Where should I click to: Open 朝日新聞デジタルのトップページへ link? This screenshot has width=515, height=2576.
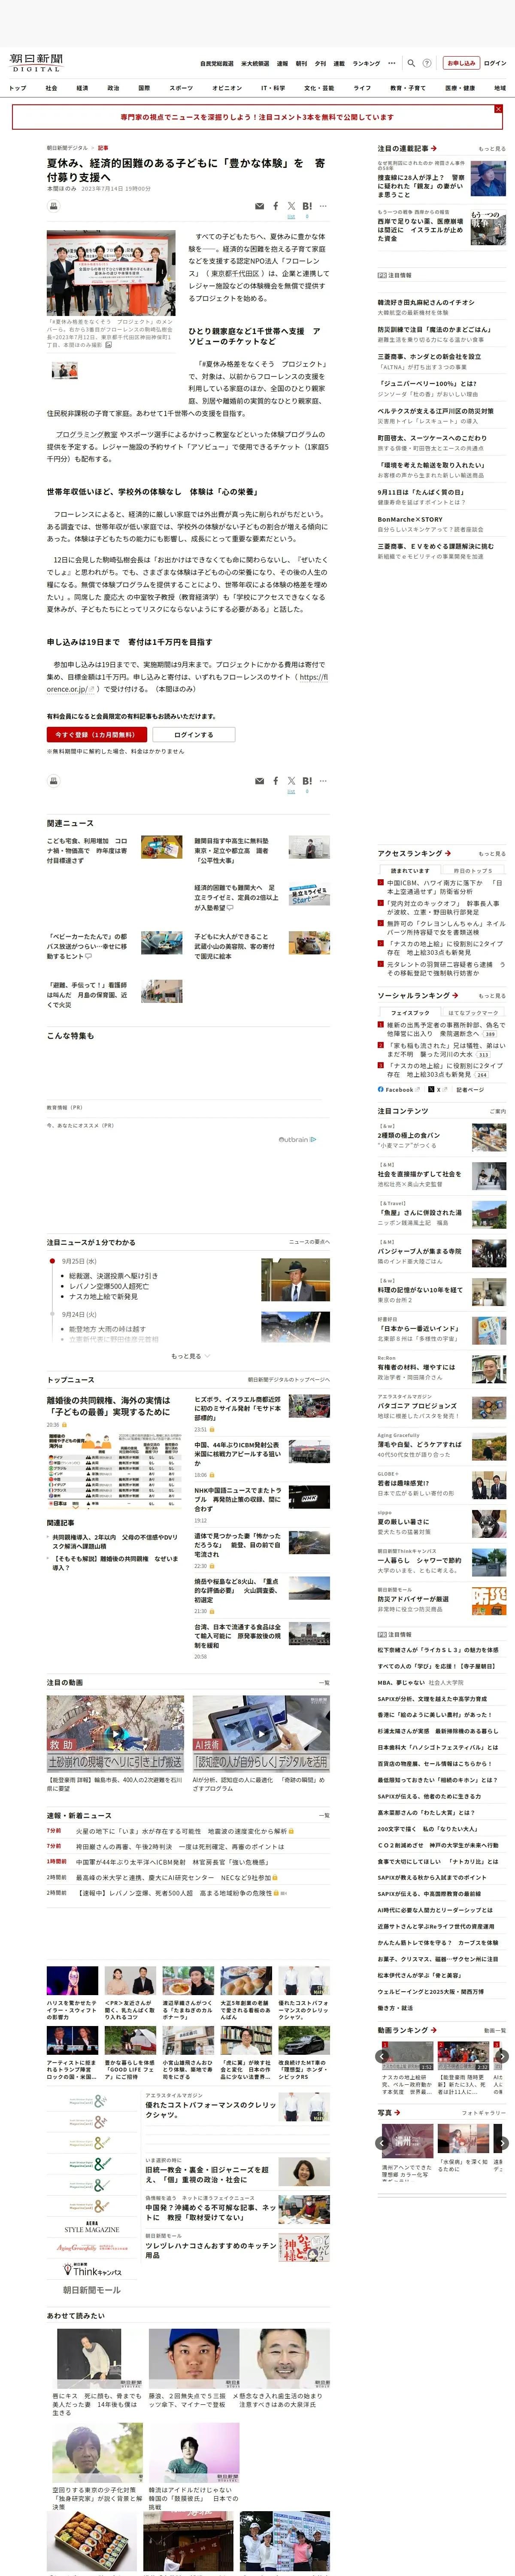tap(289, 1379)
